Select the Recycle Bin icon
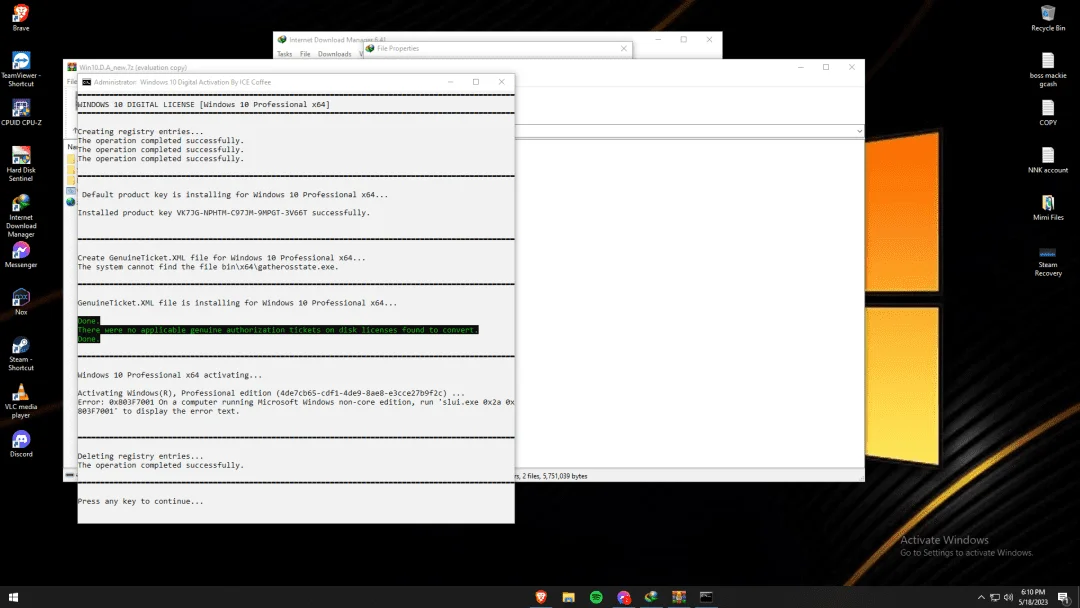This screenshot has width=1080, height=608. (x=1048, y=19)
